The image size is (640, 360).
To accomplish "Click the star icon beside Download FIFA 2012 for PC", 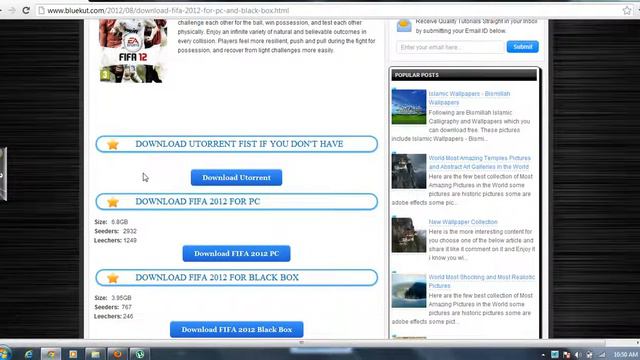I will point(113,202).
